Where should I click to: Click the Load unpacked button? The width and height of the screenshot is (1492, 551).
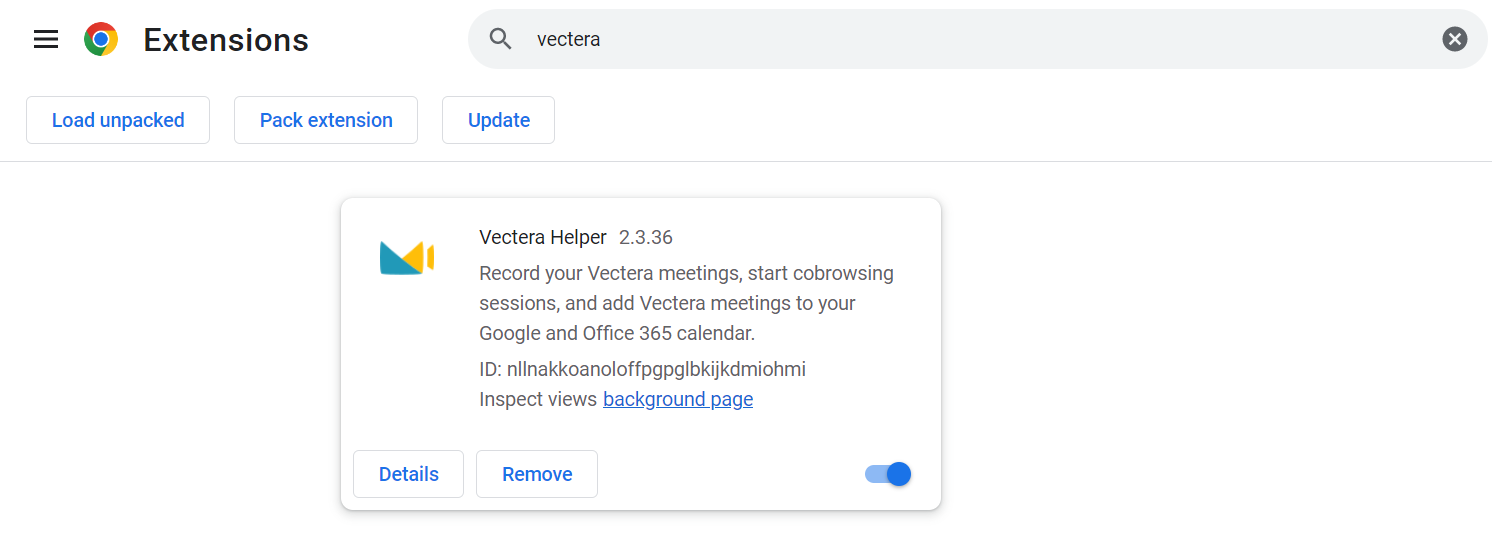point(118,120)
